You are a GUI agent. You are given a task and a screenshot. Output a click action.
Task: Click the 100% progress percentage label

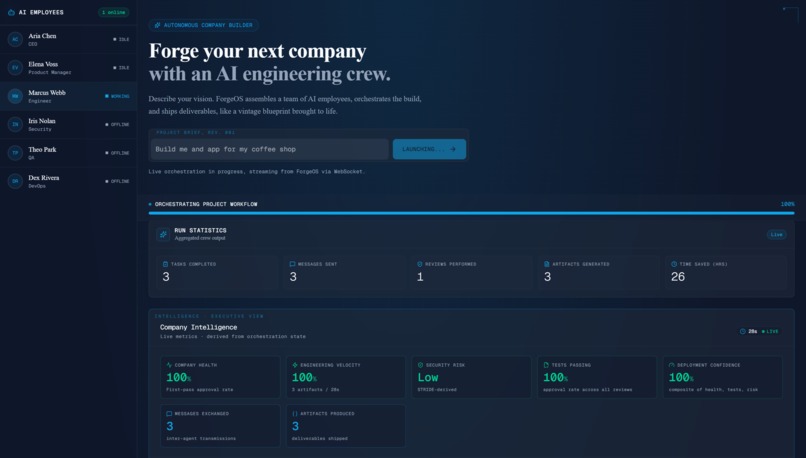pos(787,204)
